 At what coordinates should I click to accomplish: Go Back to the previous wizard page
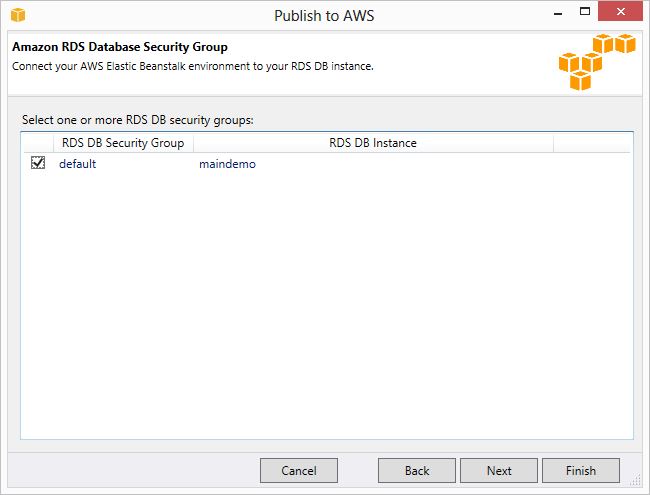(x=417, y=471)
